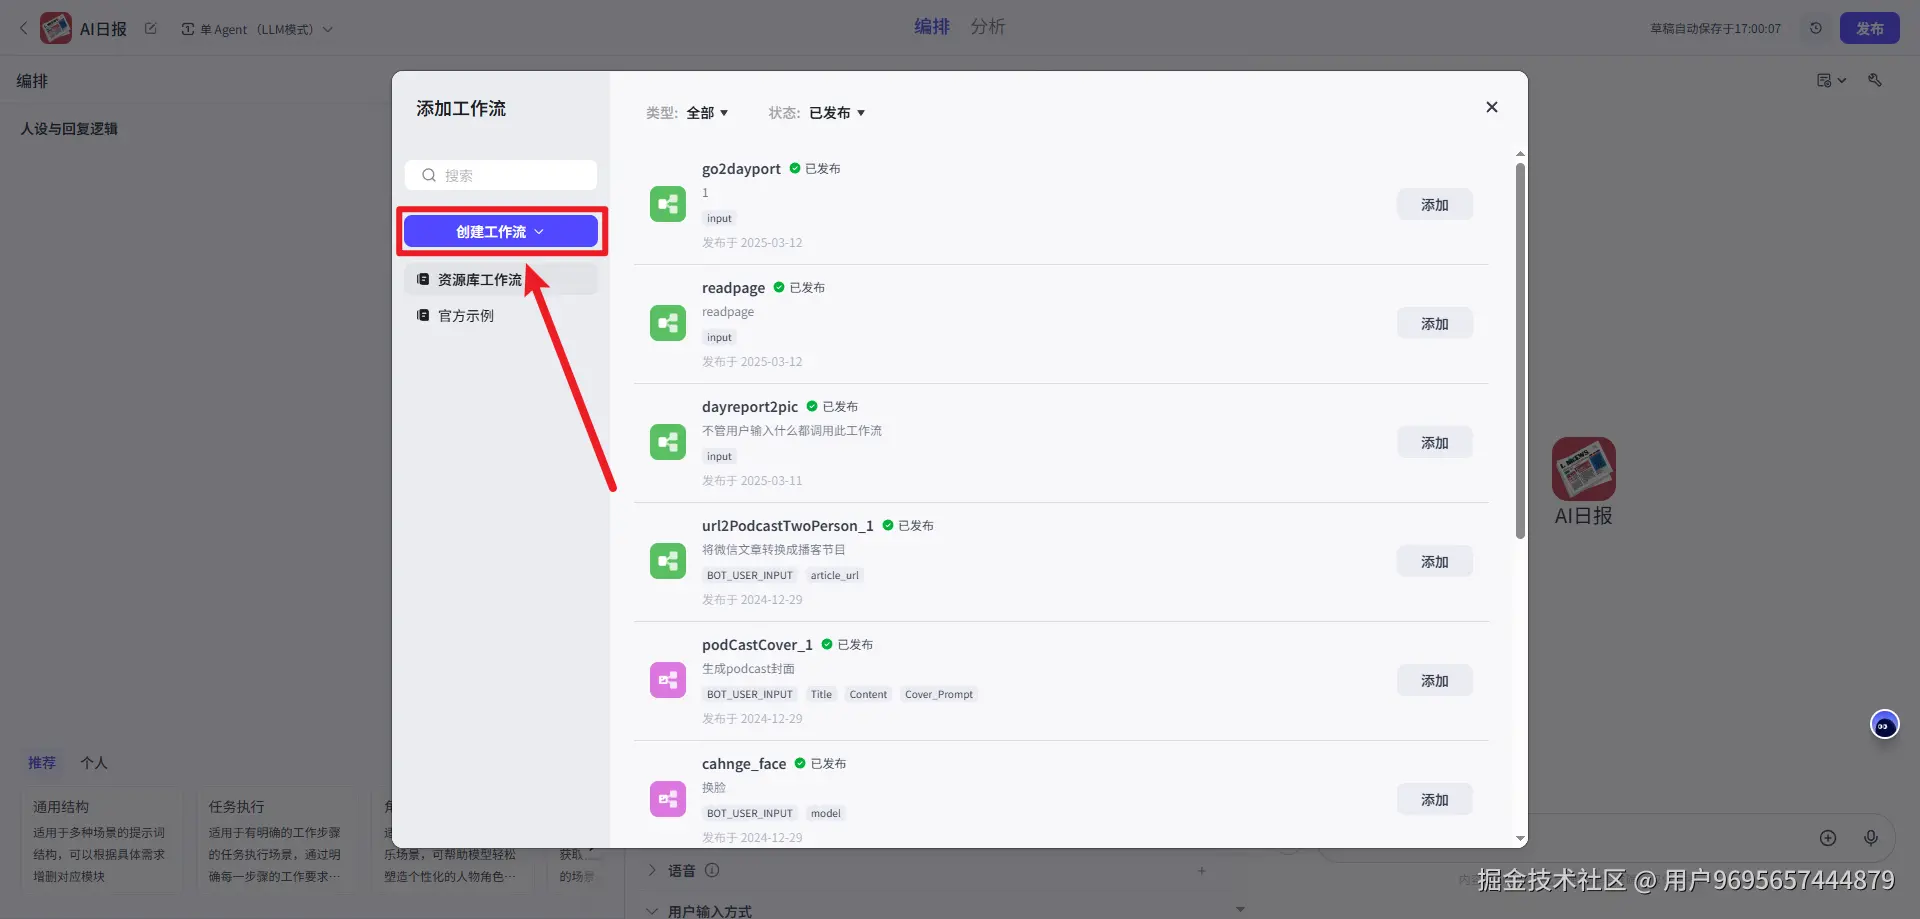Open the dayreport2pic workflow title
This screenshot has width=1920, height=919.
pos(750,406)
